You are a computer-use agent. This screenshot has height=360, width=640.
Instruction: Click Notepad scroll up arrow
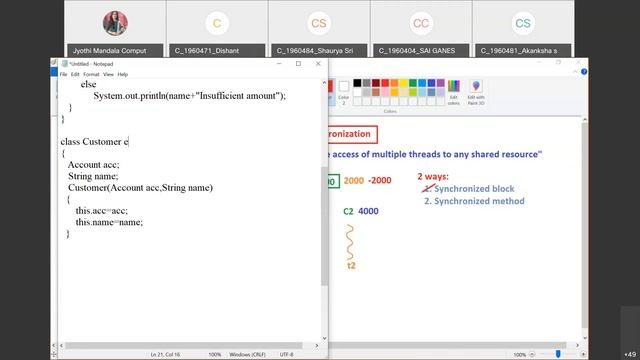[324, 83]
